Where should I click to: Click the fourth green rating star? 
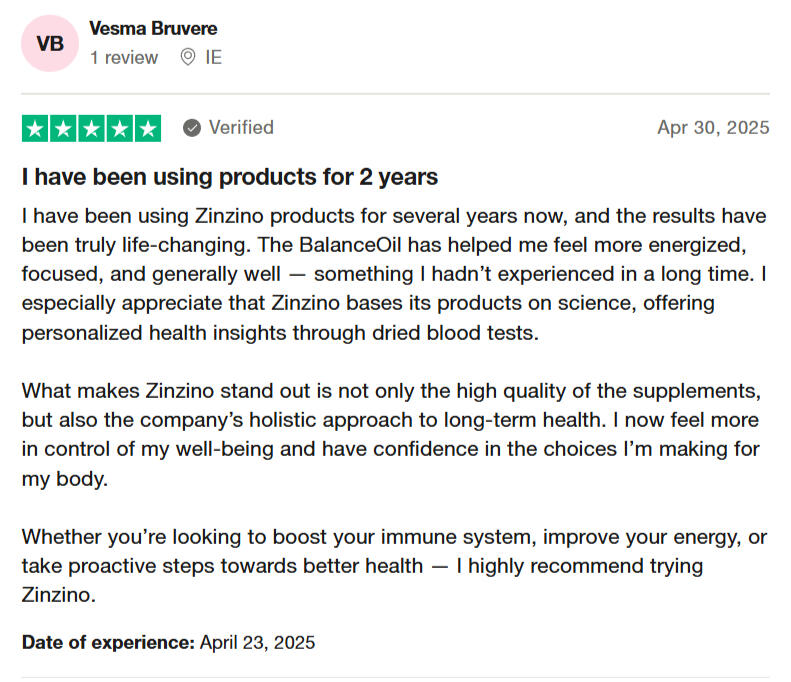click(x=119, y=128)
